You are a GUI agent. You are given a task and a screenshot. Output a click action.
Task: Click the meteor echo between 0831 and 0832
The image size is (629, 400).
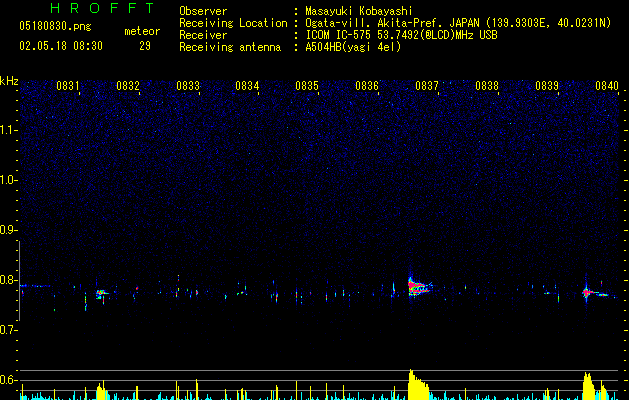pyautogui.click(x=102, y=294)
